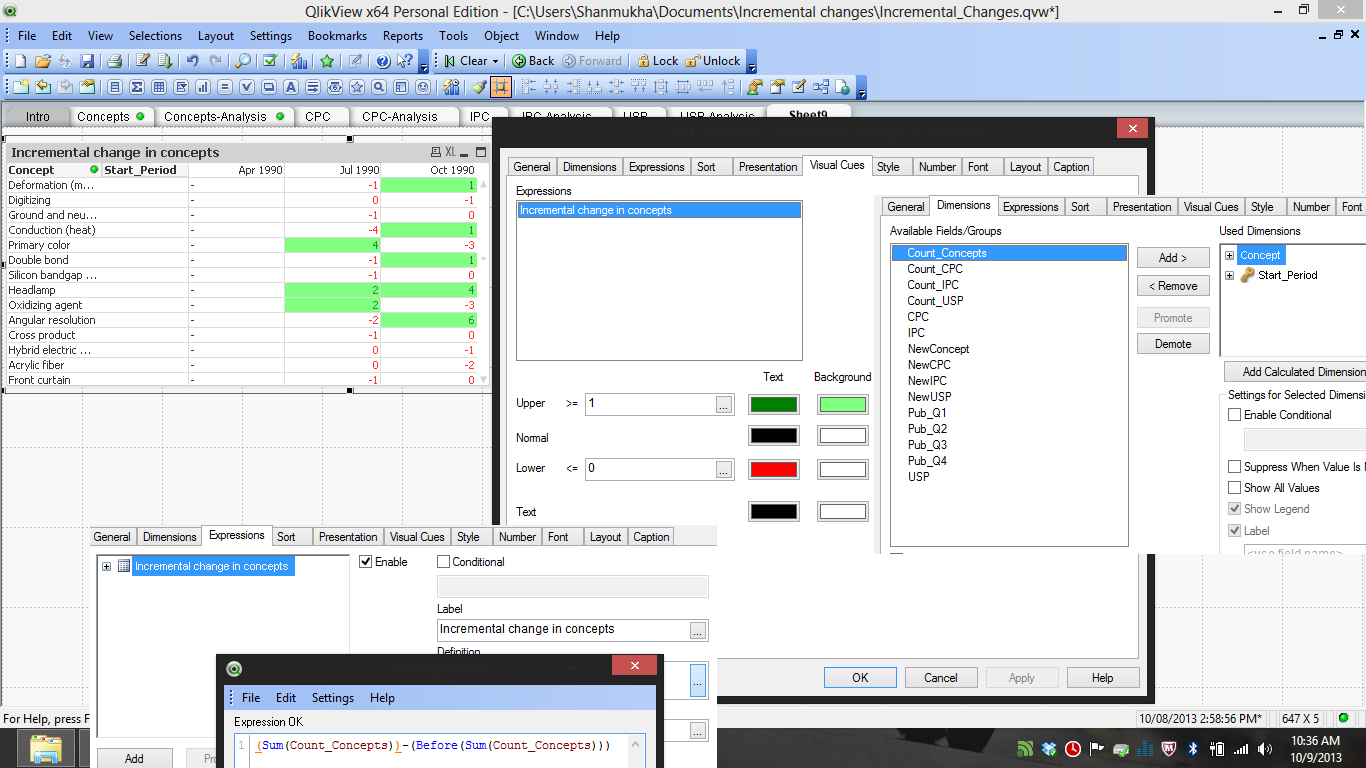Open the Lower value ellipsis expression editor
Viewport: 1366px width, 768px height.
pos(725,469)
